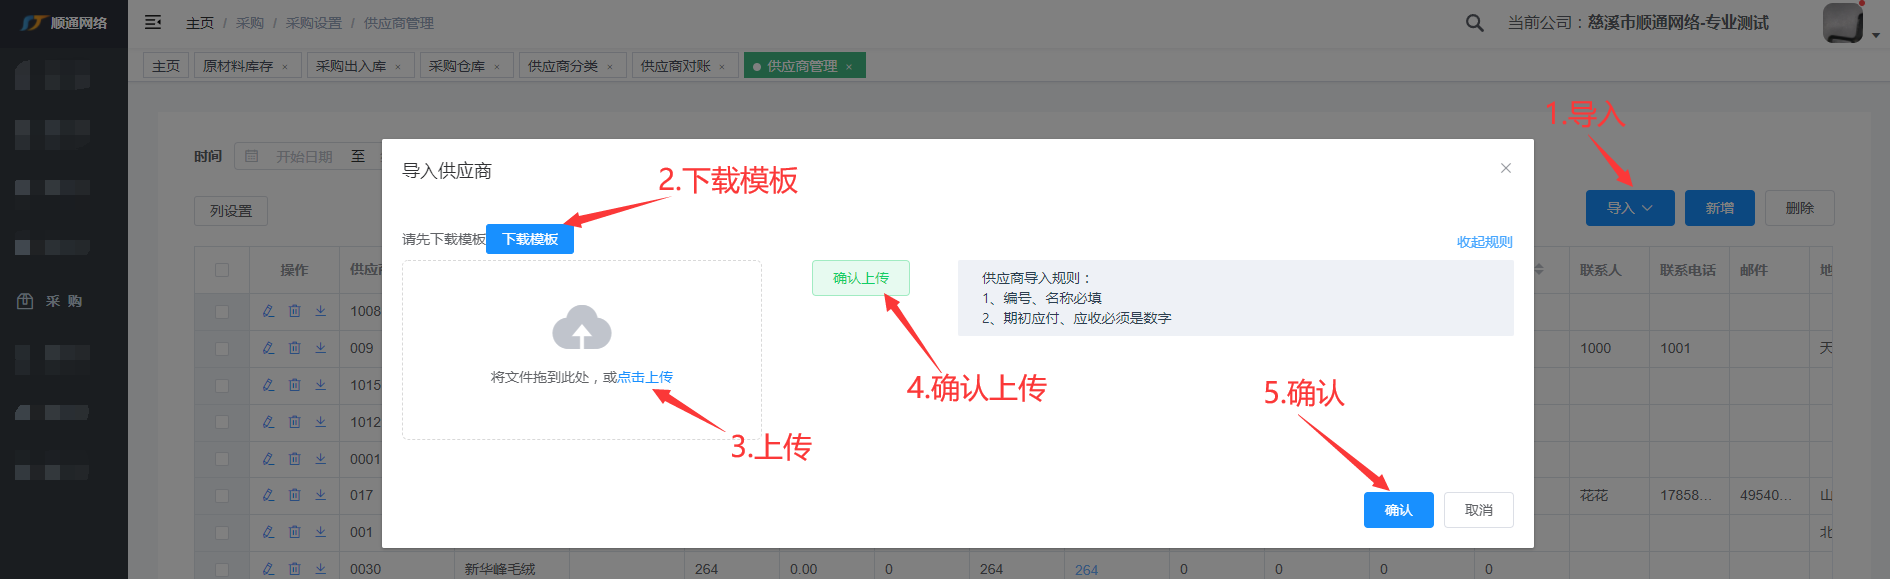Viewport: 1890px width, 579px height.
Task: Check the checkbox for supplier row 017
Action: tap(222, 496)
